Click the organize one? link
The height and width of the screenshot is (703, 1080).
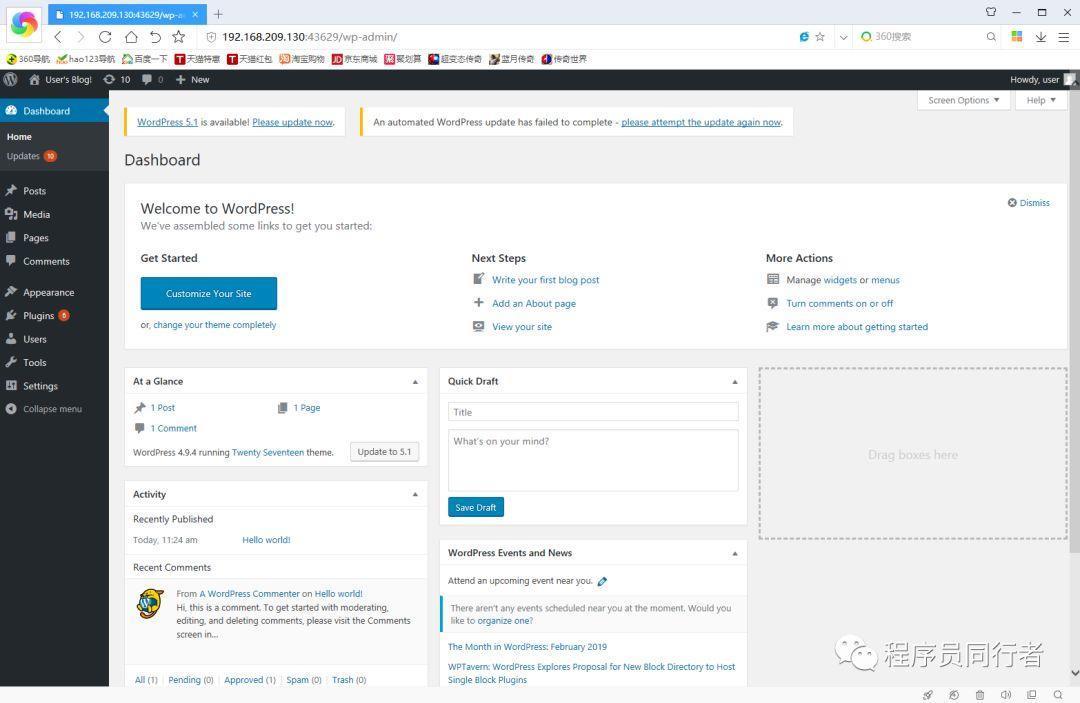coord(505,620)
